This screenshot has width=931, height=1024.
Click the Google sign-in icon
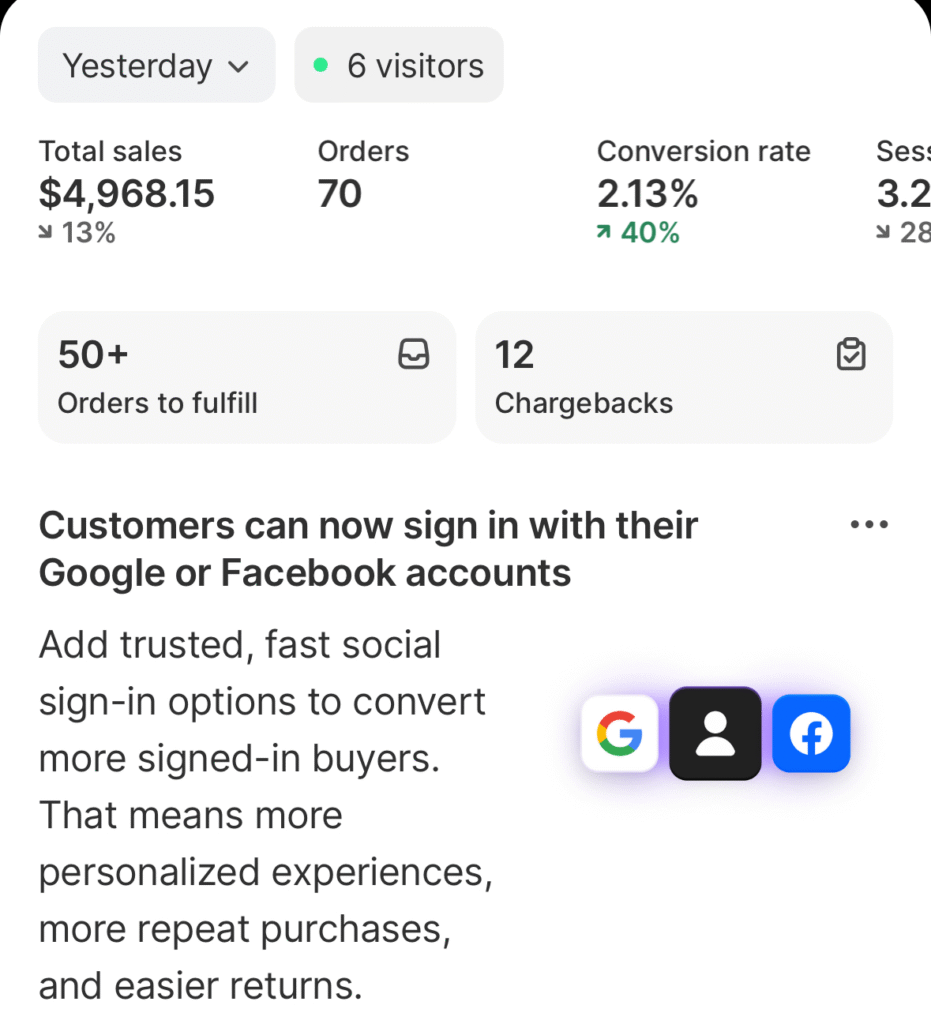[x=620, y=735]
